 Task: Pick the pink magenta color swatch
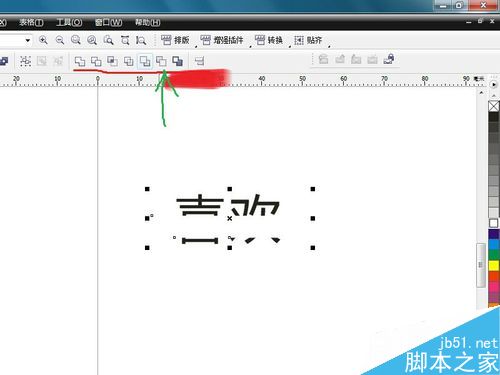tap(494, 287)
